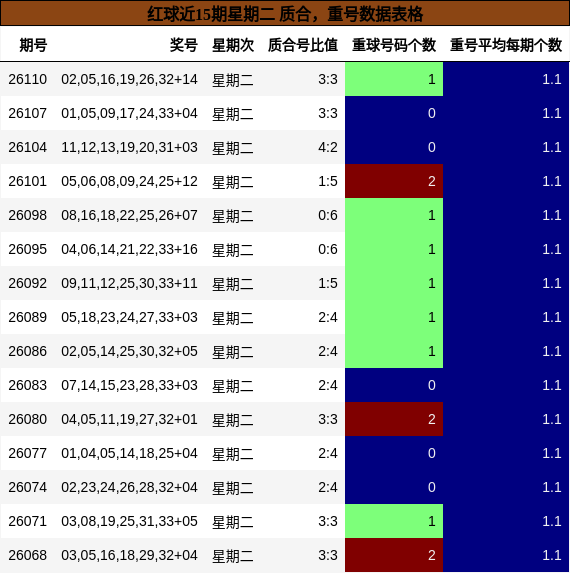Click ratio 0:6 in row 26098
570x573 pixels.
click(x=328, y=215)
